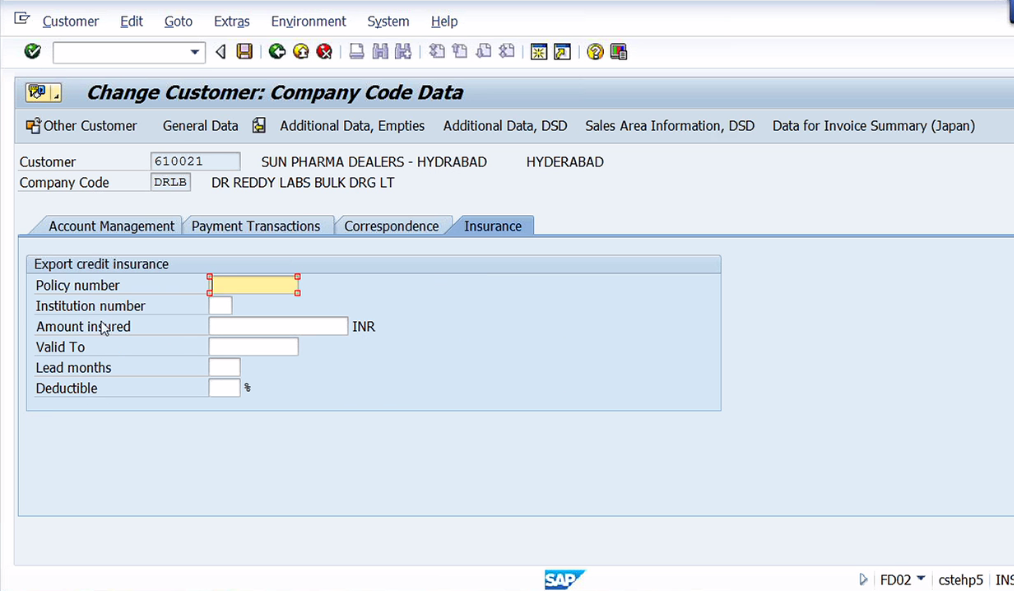1014x591 pixels.
Task: Click the green checkmark Enter icon
Action: pos(32,52)
